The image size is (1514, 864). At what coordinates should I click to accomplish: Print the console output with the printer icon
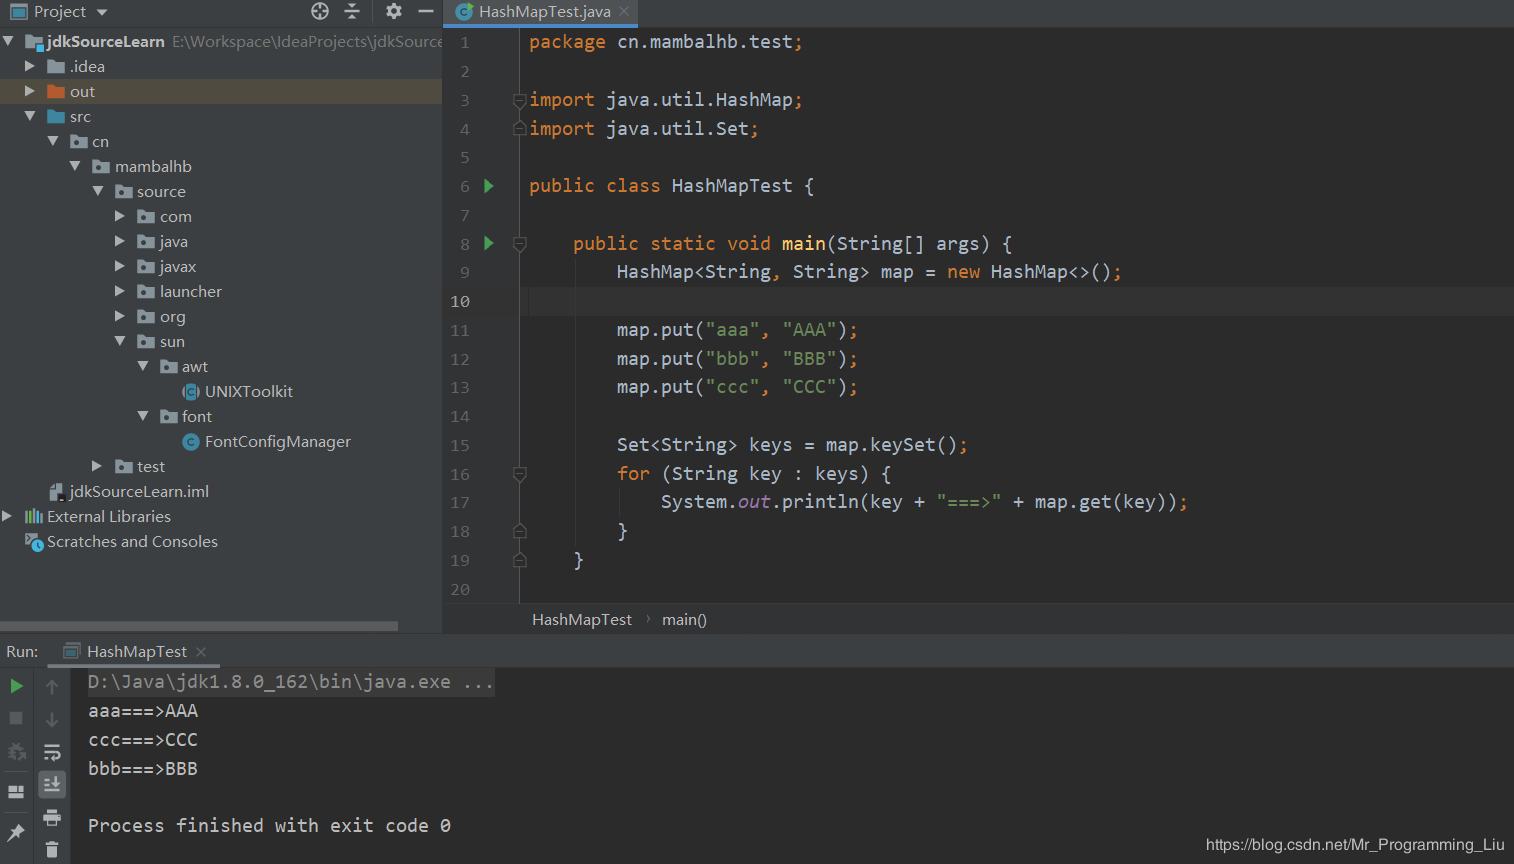(52, 817)
